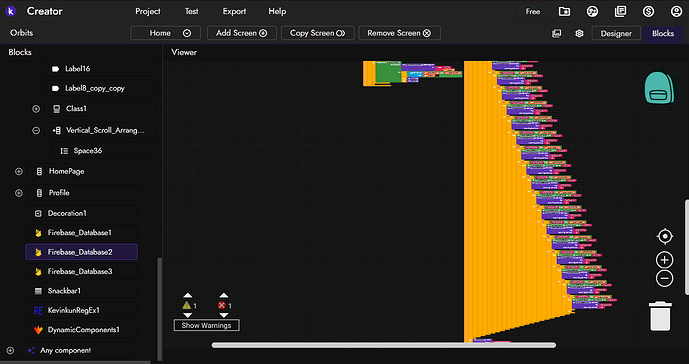Zoom in the blocks workspace
689x364 pixels.
(x=664, y=260)
